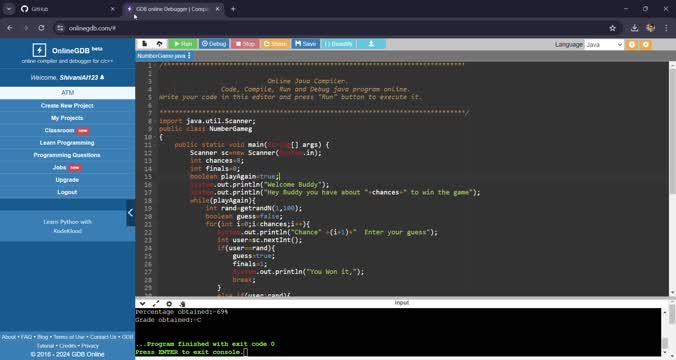The width and height of the screenshot is (676, 360).
Task: Collapse the left sidebar with chevron
Action: click(130, 213)
